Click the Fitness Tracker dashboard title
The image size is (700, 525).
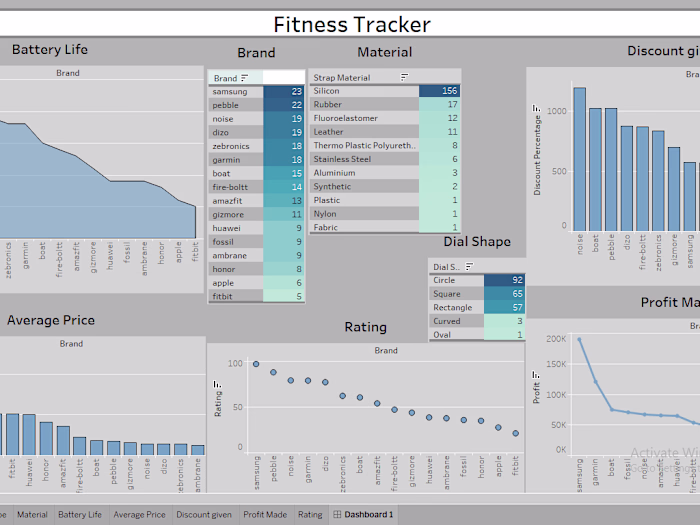[352, 24]
